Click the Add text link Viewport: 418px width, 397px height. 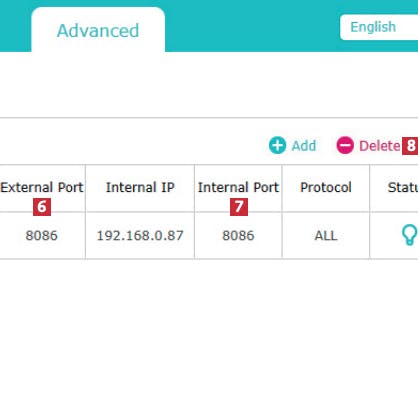(304, 146)
